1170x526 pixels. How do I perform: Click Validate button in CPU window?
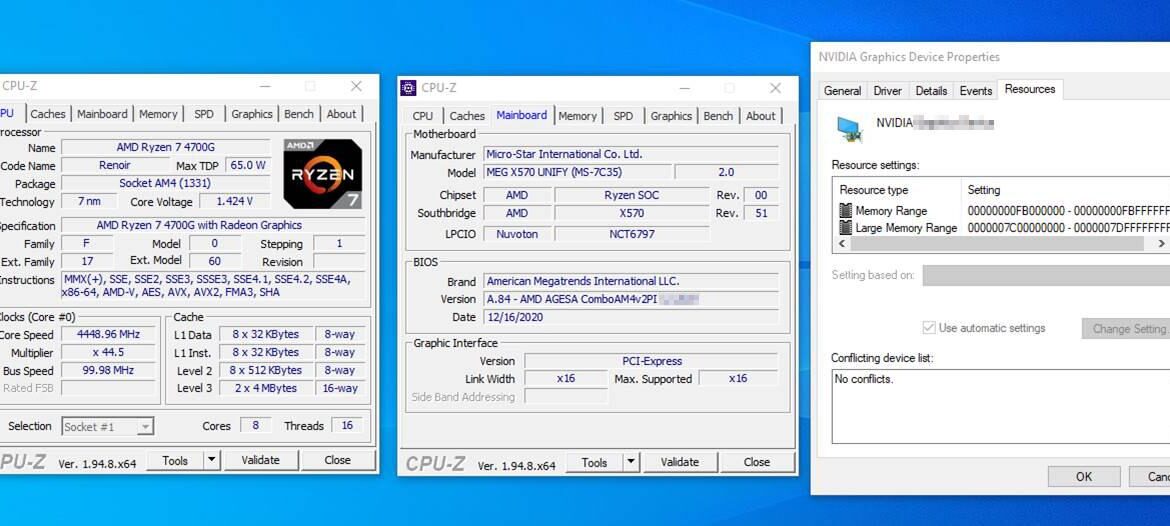(x=260, y=460)
